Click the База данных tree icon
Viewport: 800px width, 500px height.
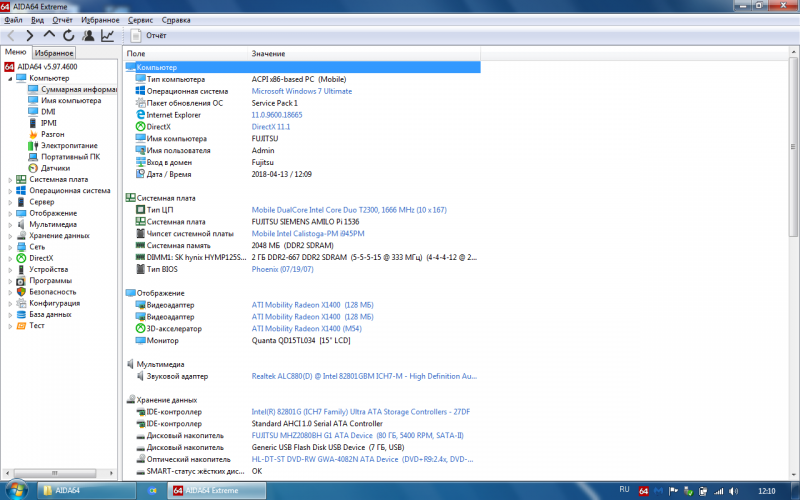(x=21, y=314)
